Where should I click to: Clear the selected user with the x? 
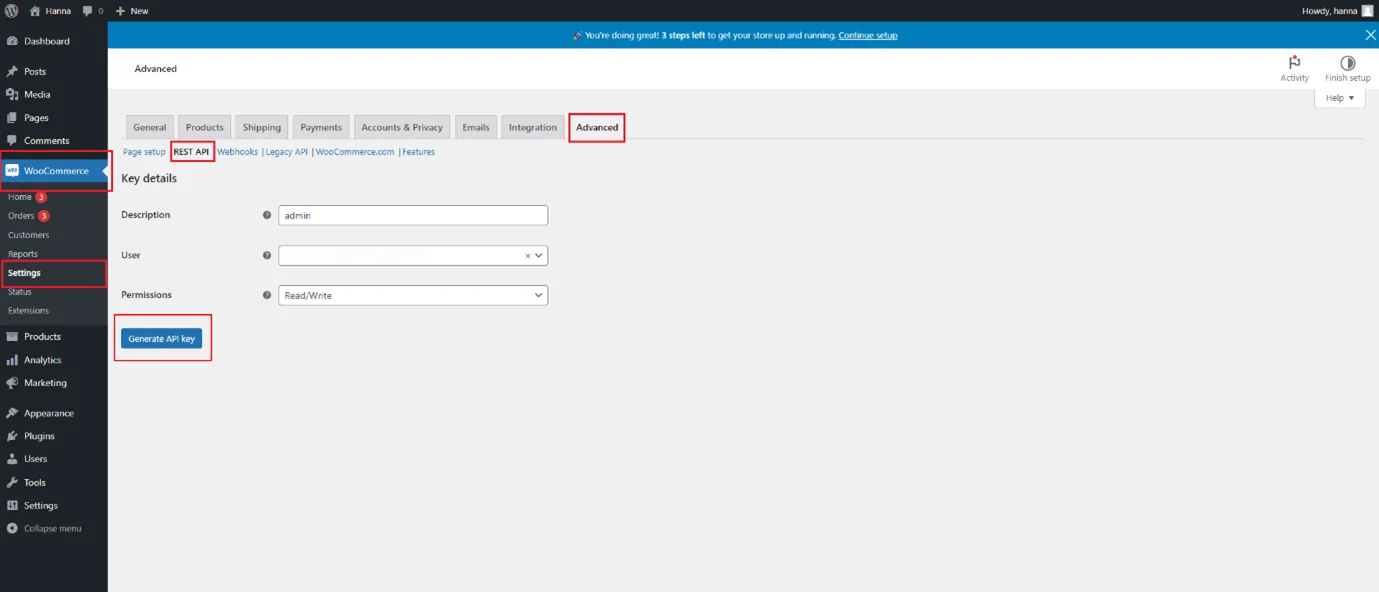(x=528, y=256)
